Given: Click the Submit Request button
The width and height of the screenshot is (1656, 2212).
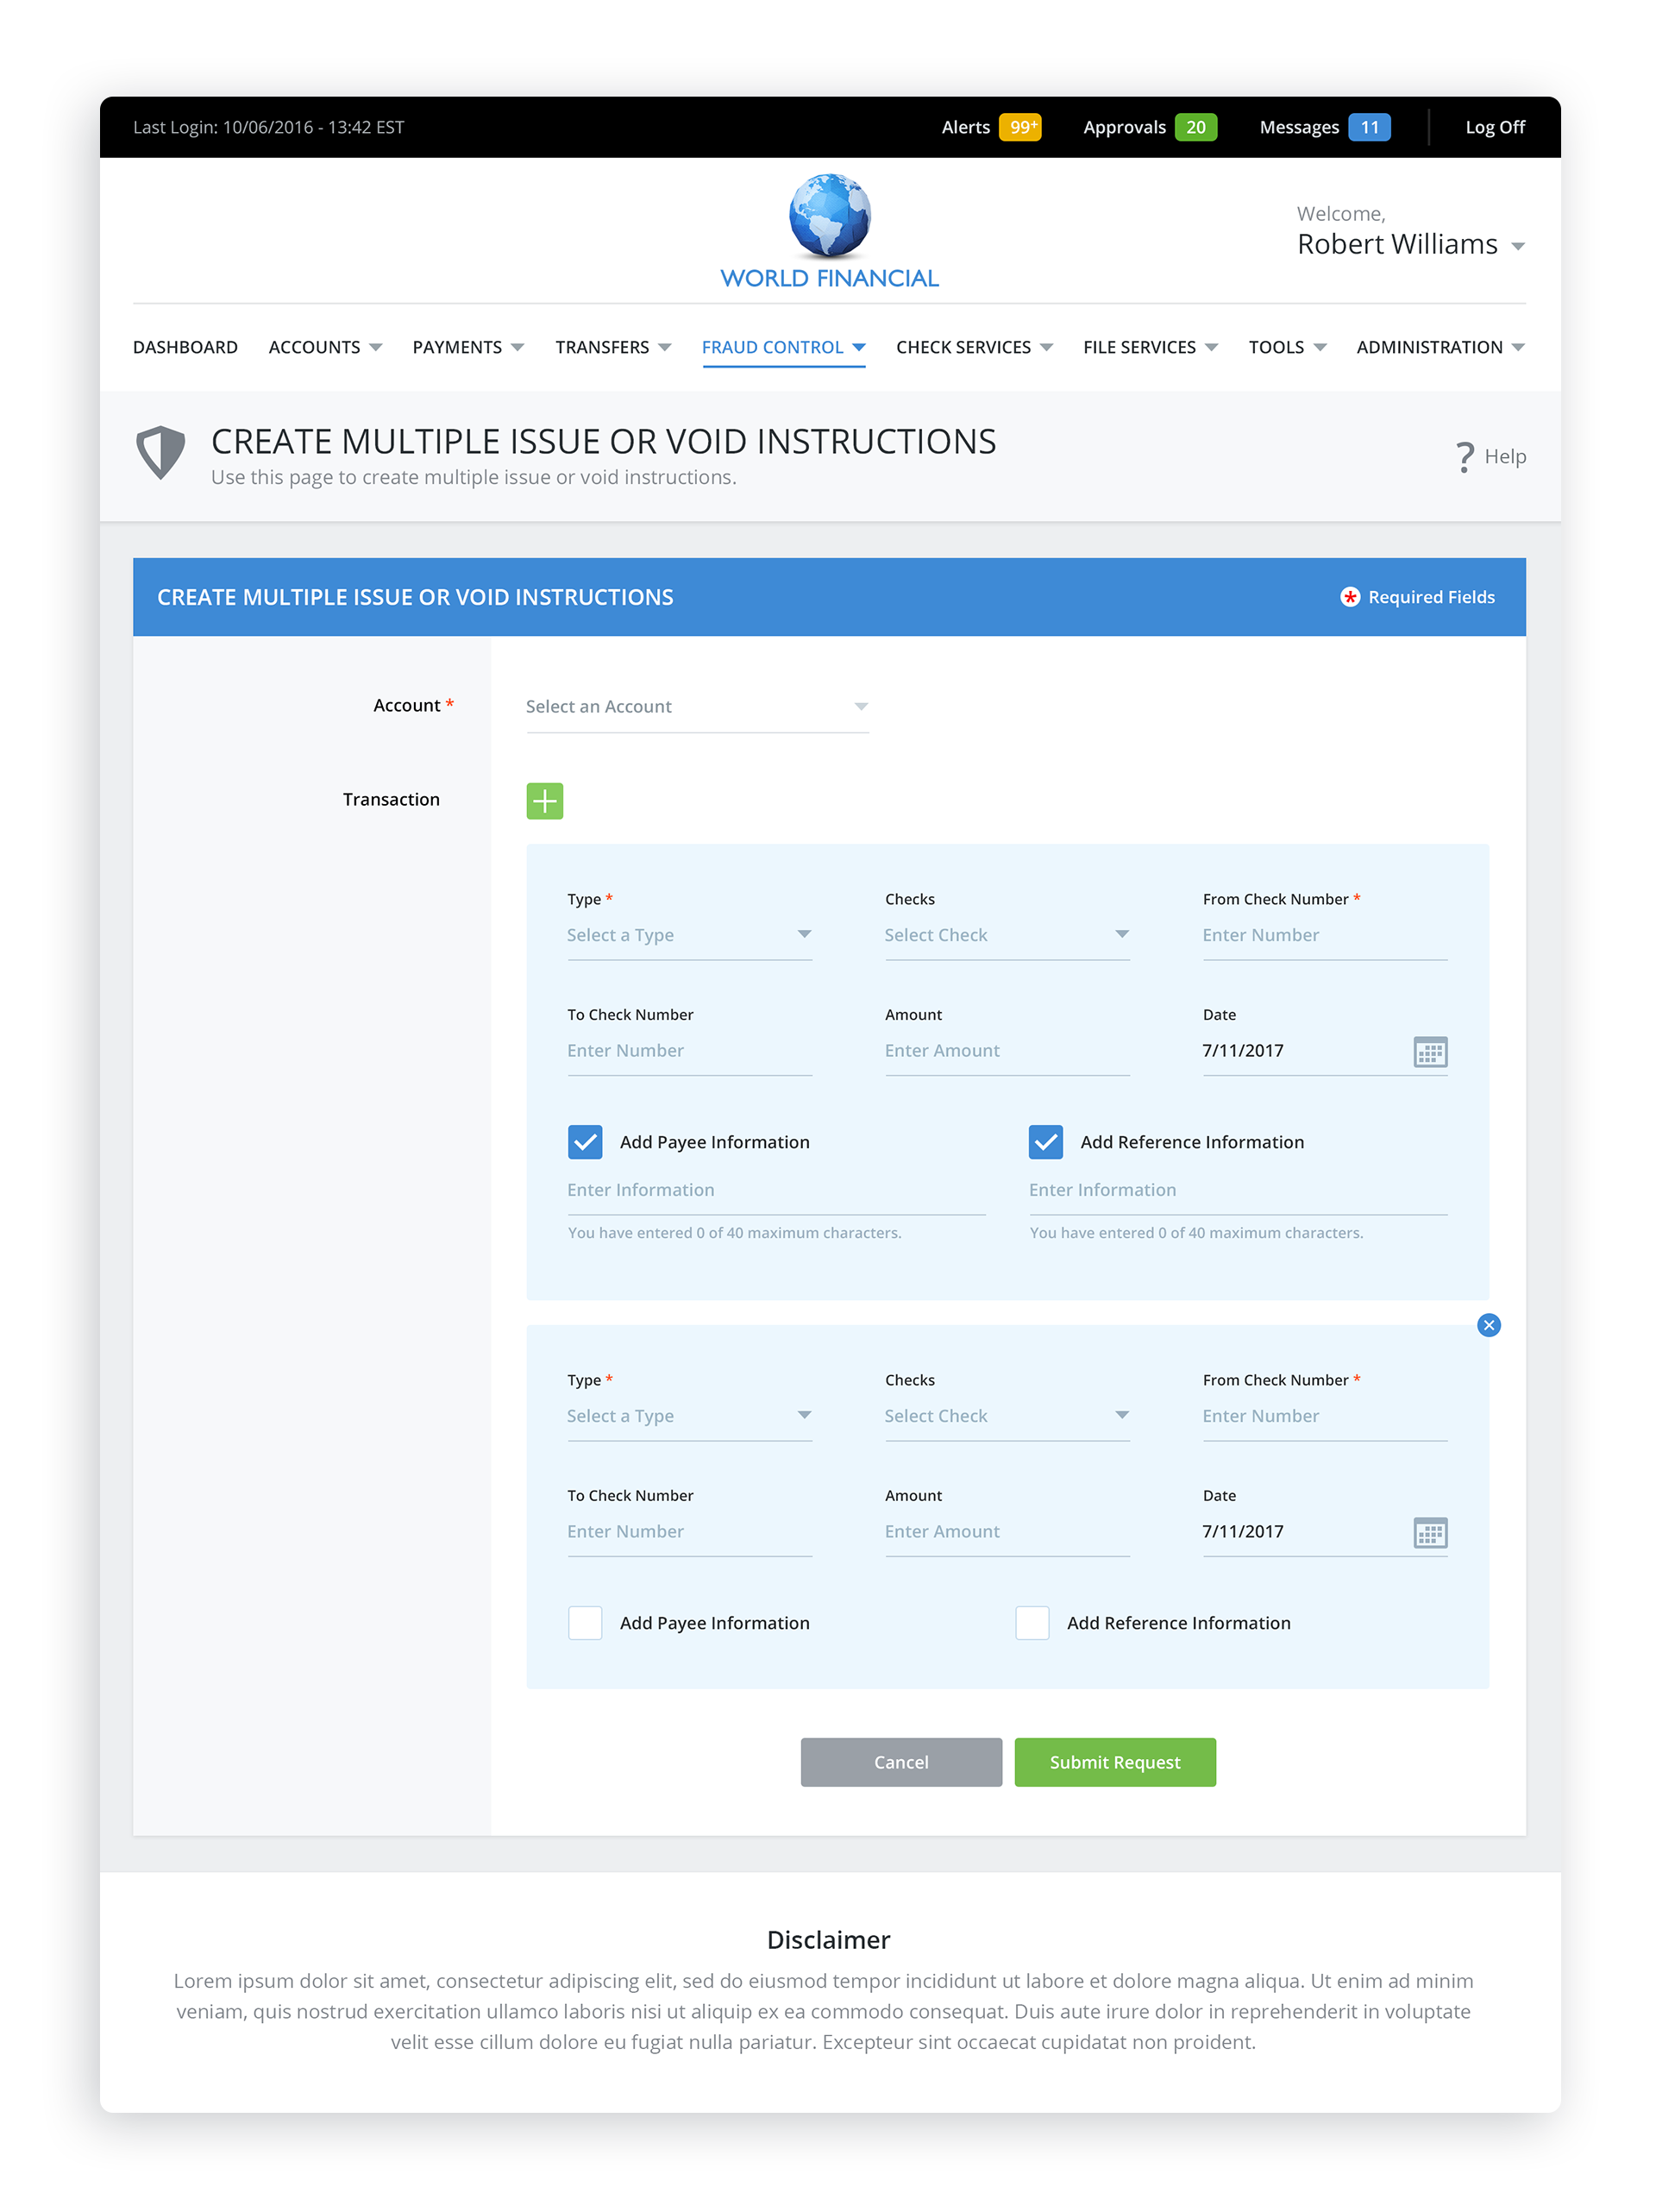Looking at the screenshot, I should 1114,1761.
